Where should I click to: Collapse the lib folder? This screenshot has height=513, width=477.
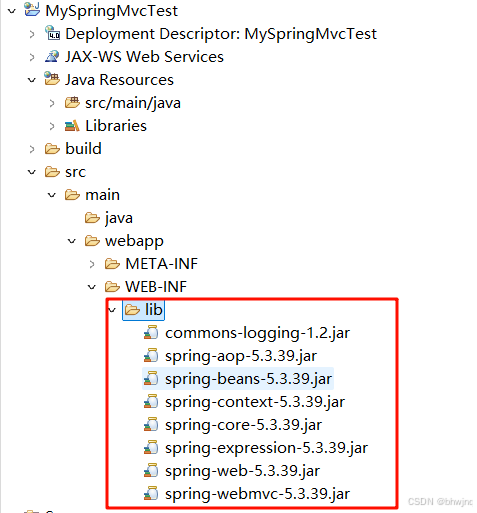112,310
